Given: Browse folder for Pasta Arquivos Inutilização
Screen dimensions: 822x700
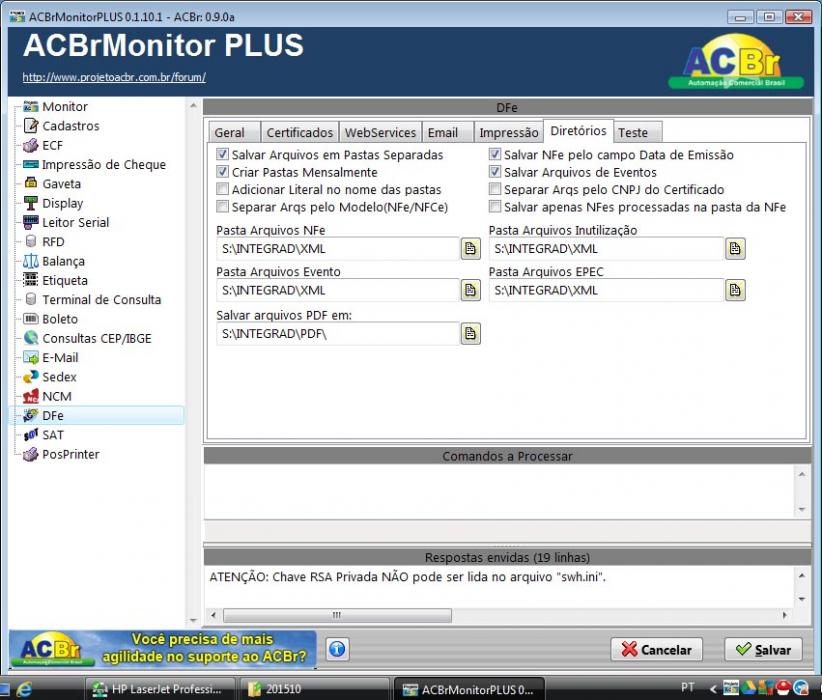Looking at the screenshot, I should point(735,249).
